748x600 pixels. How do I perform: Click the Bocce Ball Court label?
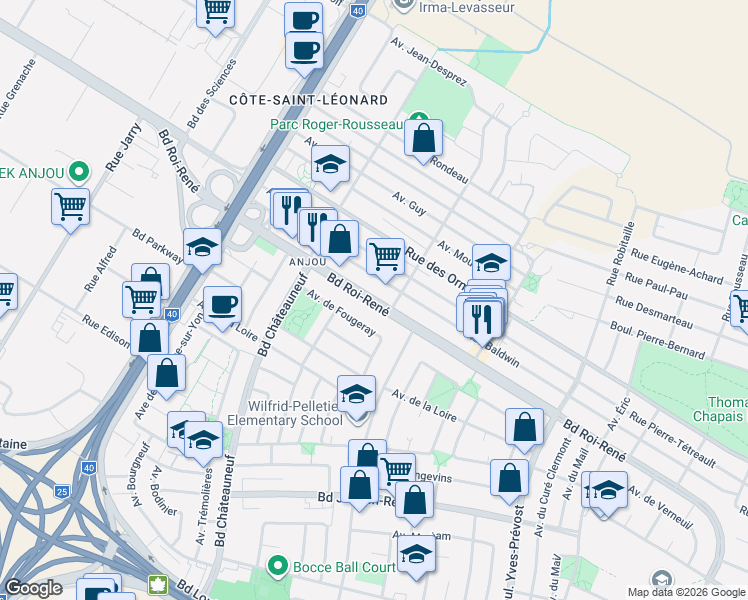pyautogui.click(x=344, y=567)
